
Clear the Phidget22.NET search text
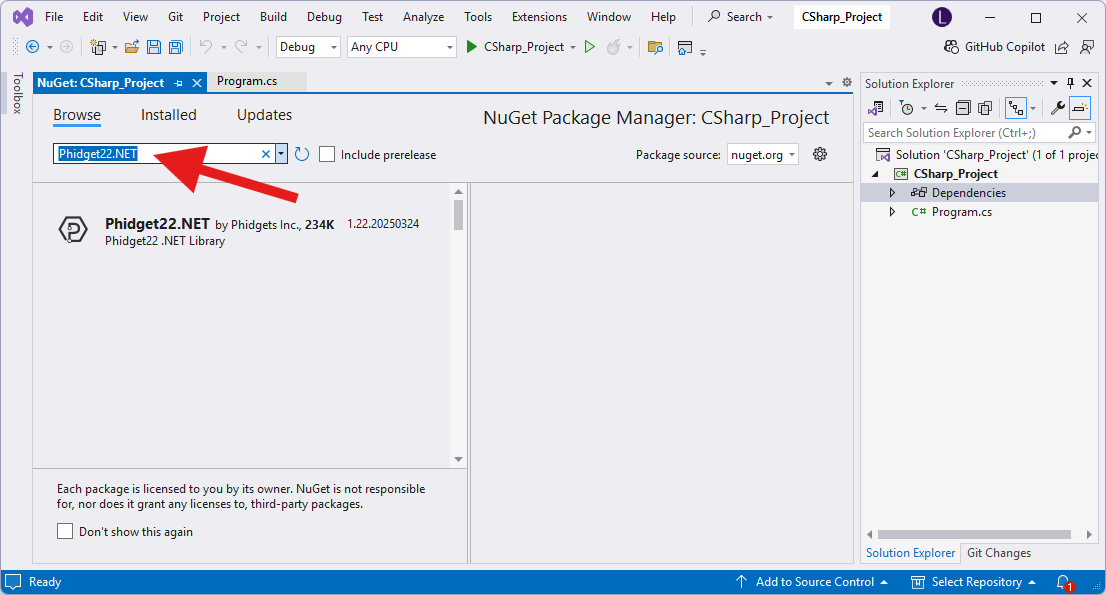coord(266,154)
